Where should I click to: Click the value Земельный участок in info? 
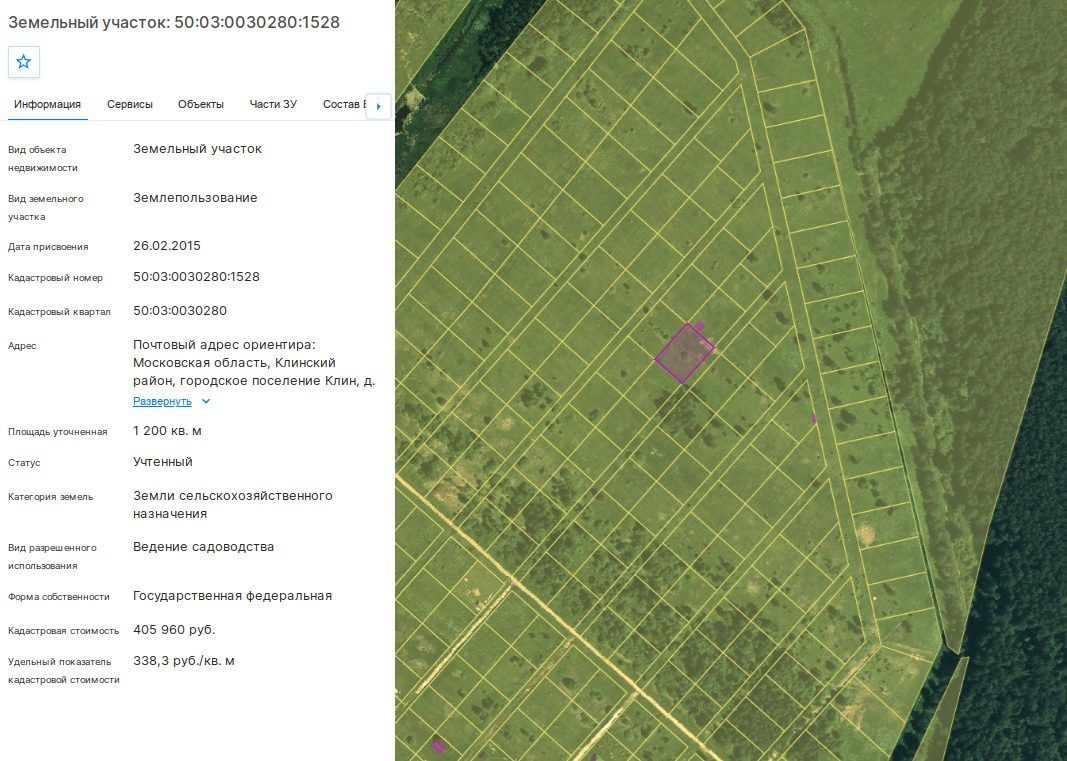coord(197,148)
